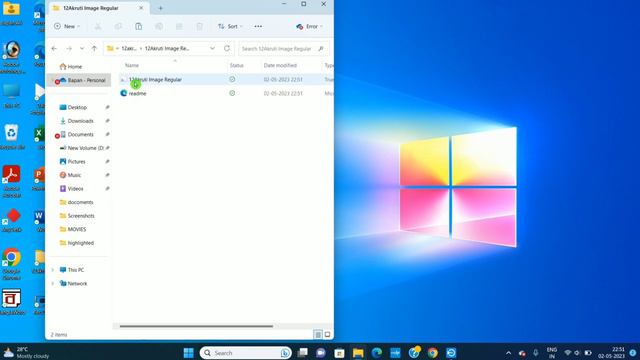
Task: Open Pictures quick access folder
Action: [x=76, y=162]
